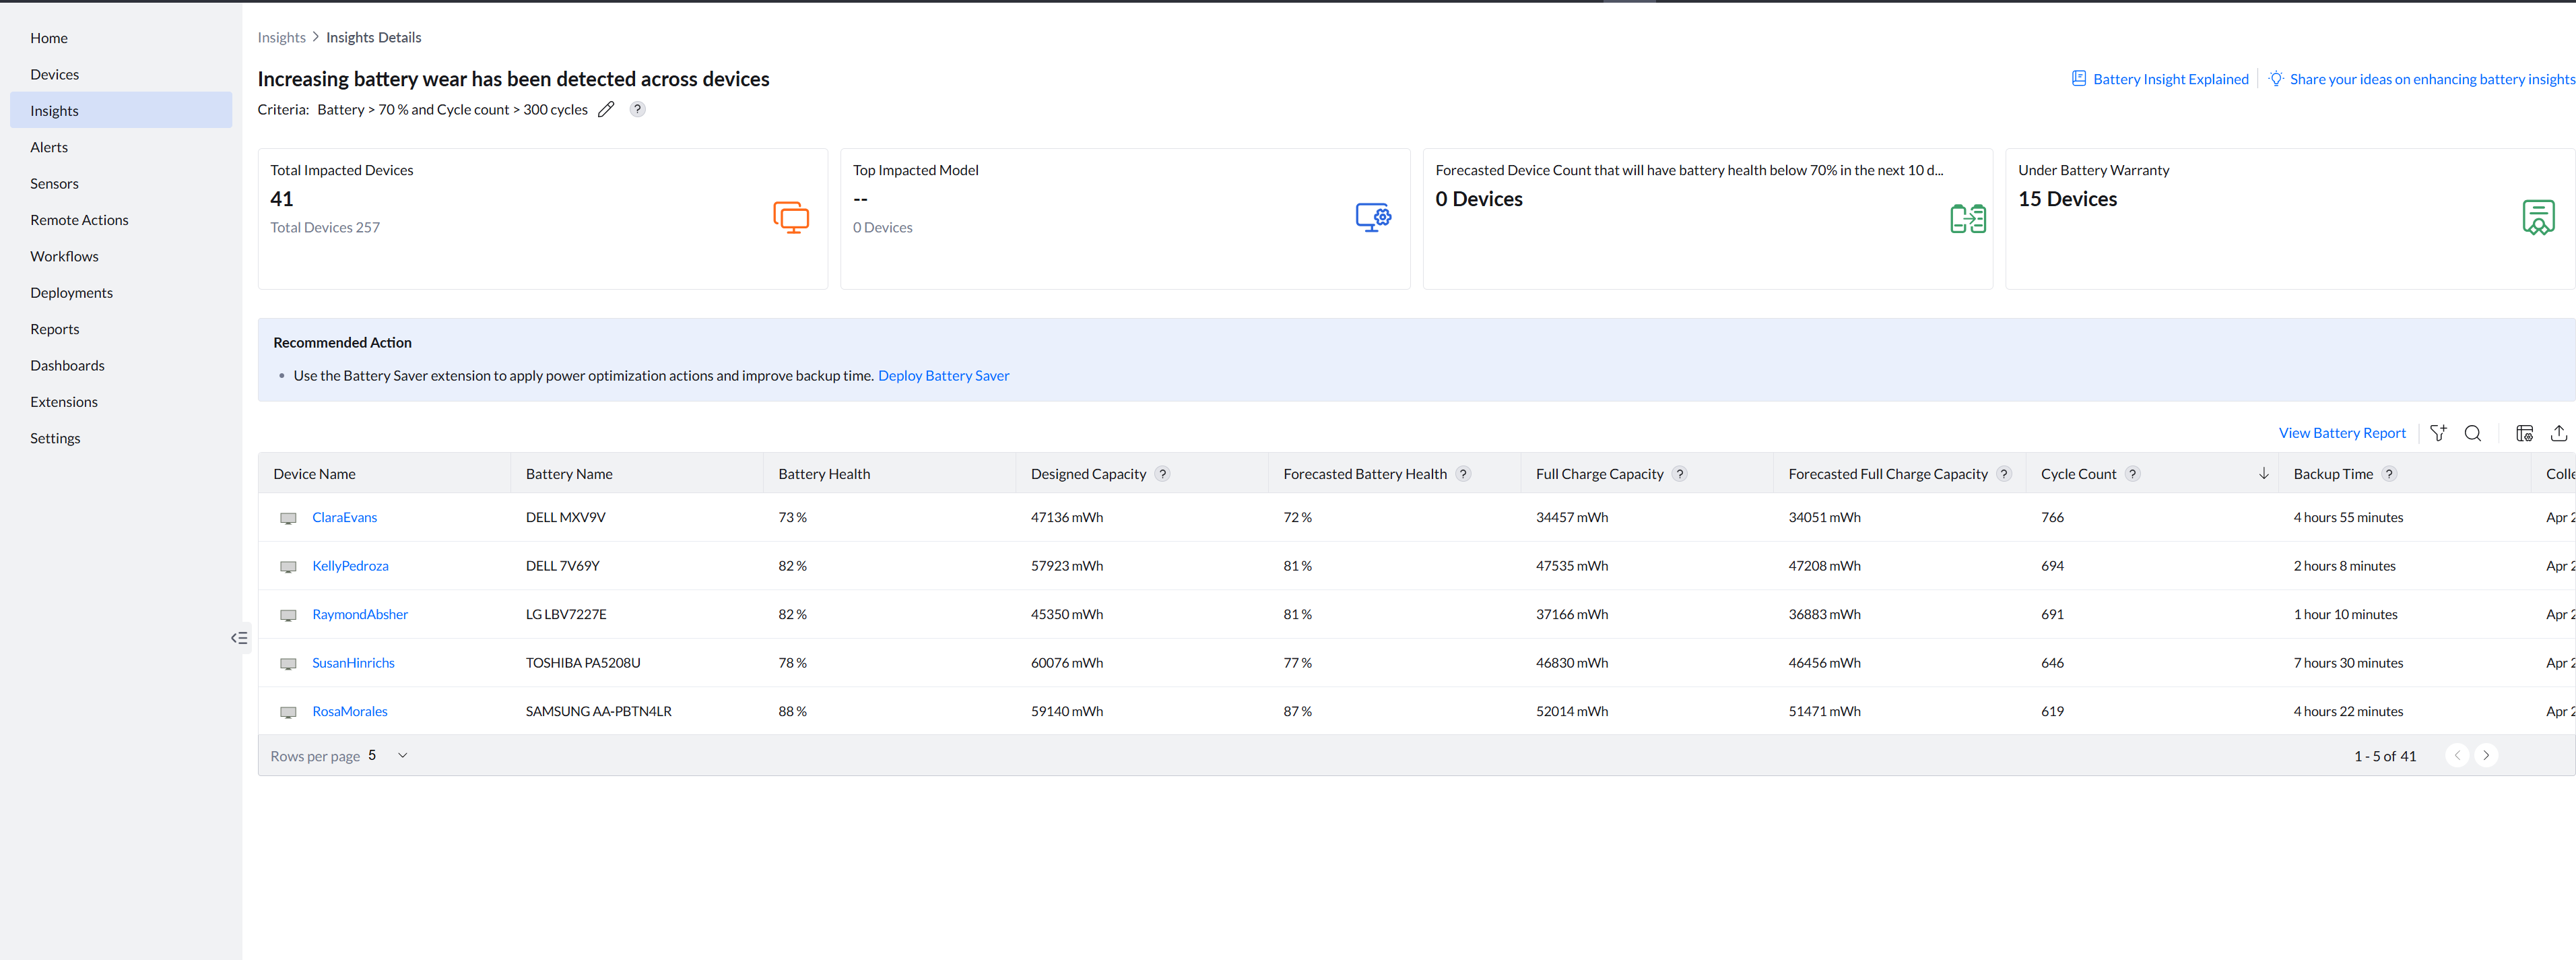Open the Rows per page dropdown
The image size is (2576, 960).
point(402,756)
